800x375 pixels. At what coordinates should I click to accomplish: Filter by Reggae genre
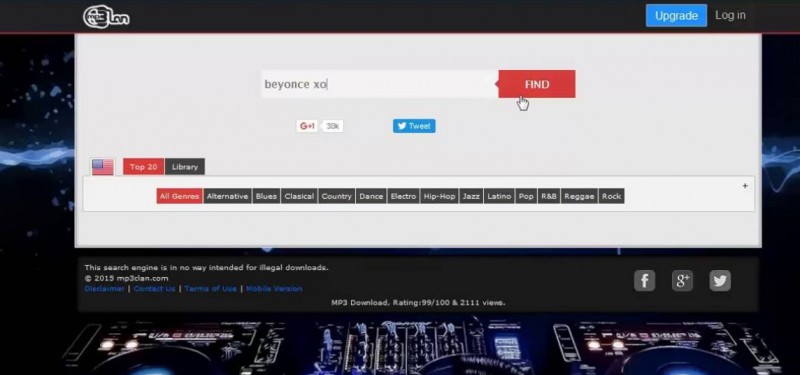click(x=580, y=196)
